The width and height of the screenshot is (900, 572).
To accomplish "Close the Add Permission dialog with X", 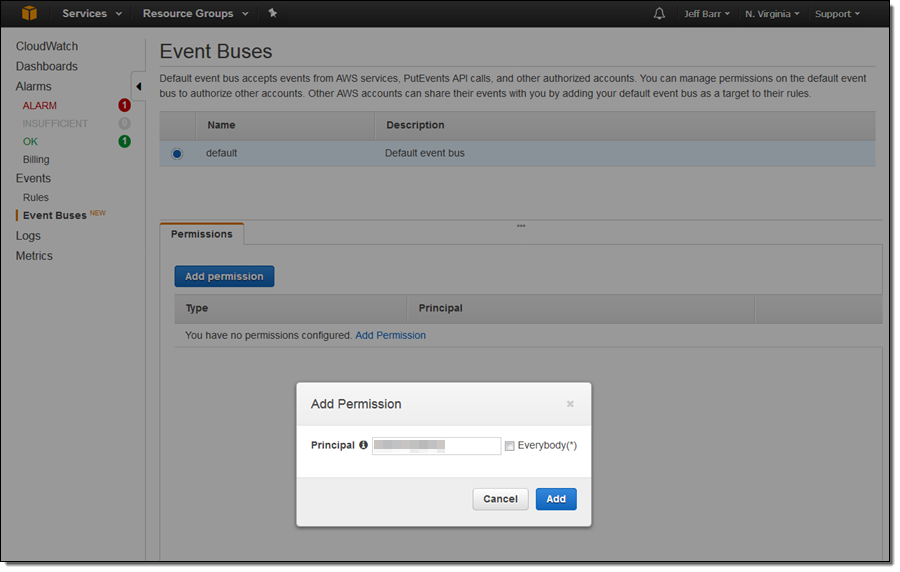I will click(570, 404).
